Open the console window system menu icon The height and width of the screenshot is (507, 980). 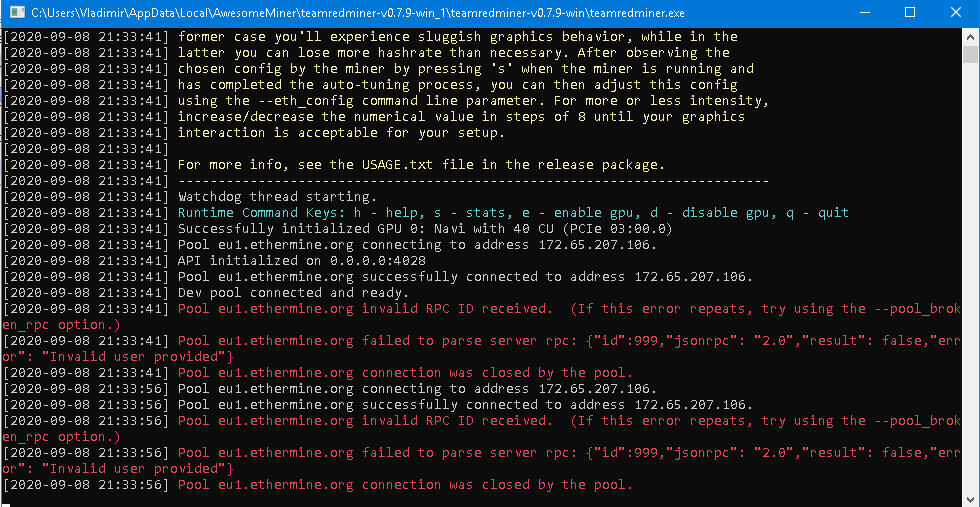click(x=18, y=12)
